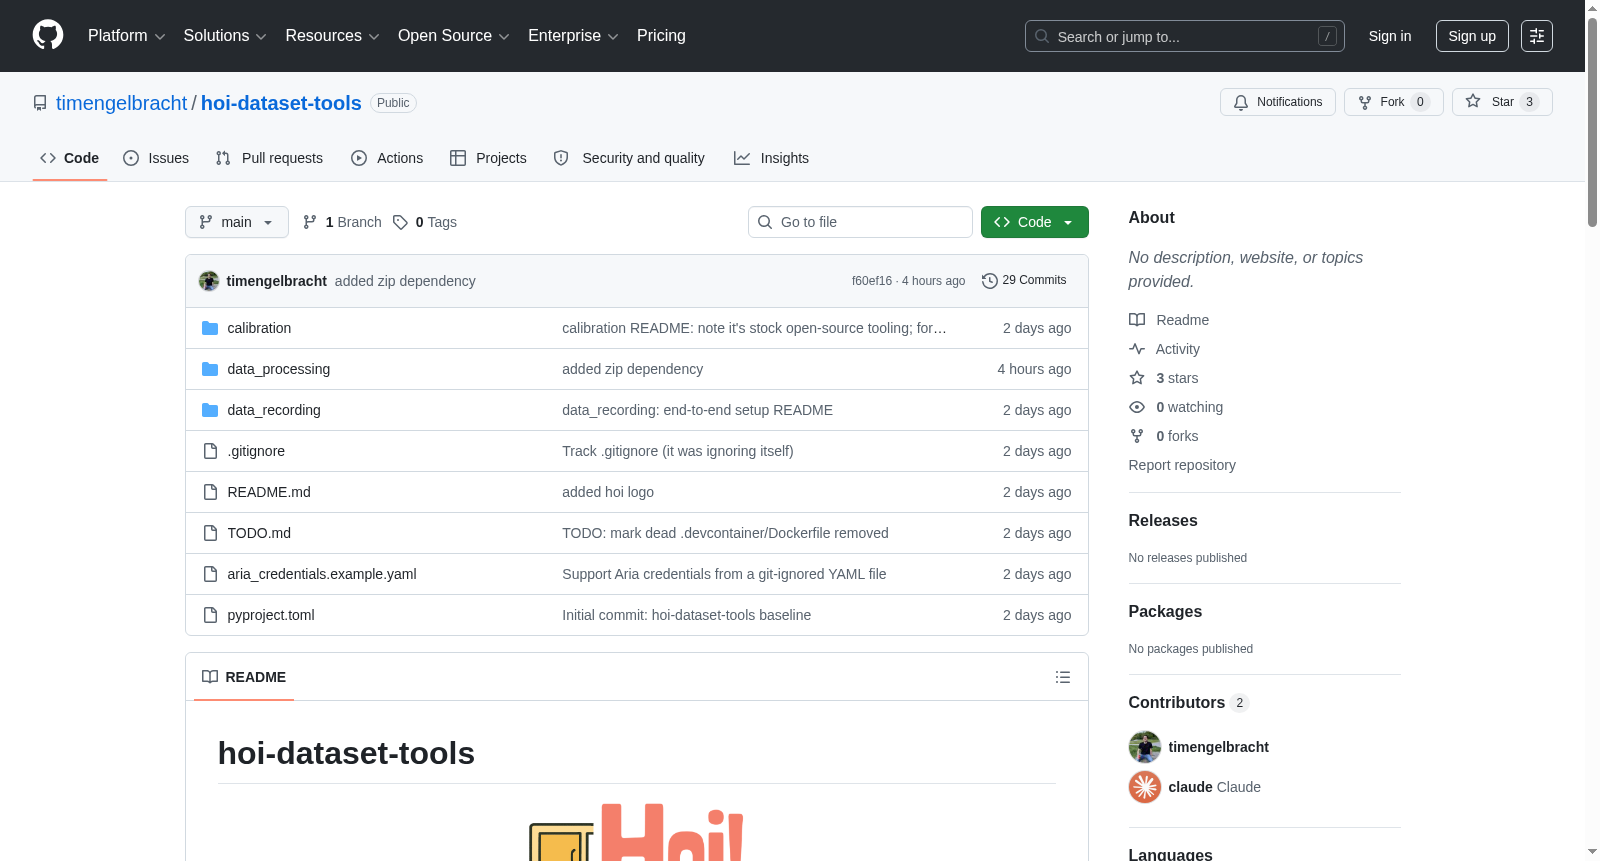Click the Go to file search field
Image resolution: width=1600 pixels, height=861 pixels.
tap(860, 222)
